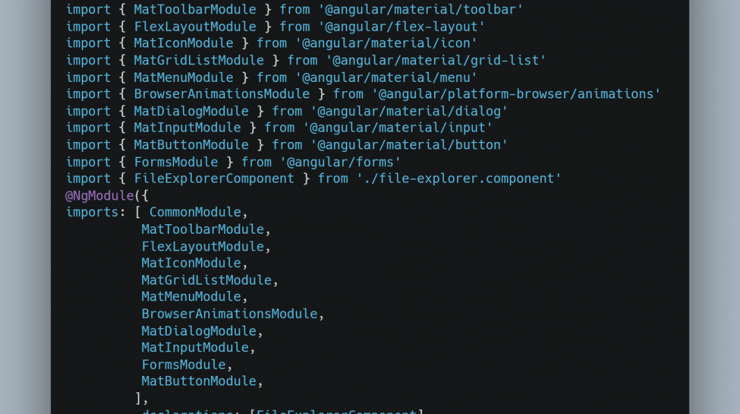Click the MatIconModule import identifier

coord(184,43)
